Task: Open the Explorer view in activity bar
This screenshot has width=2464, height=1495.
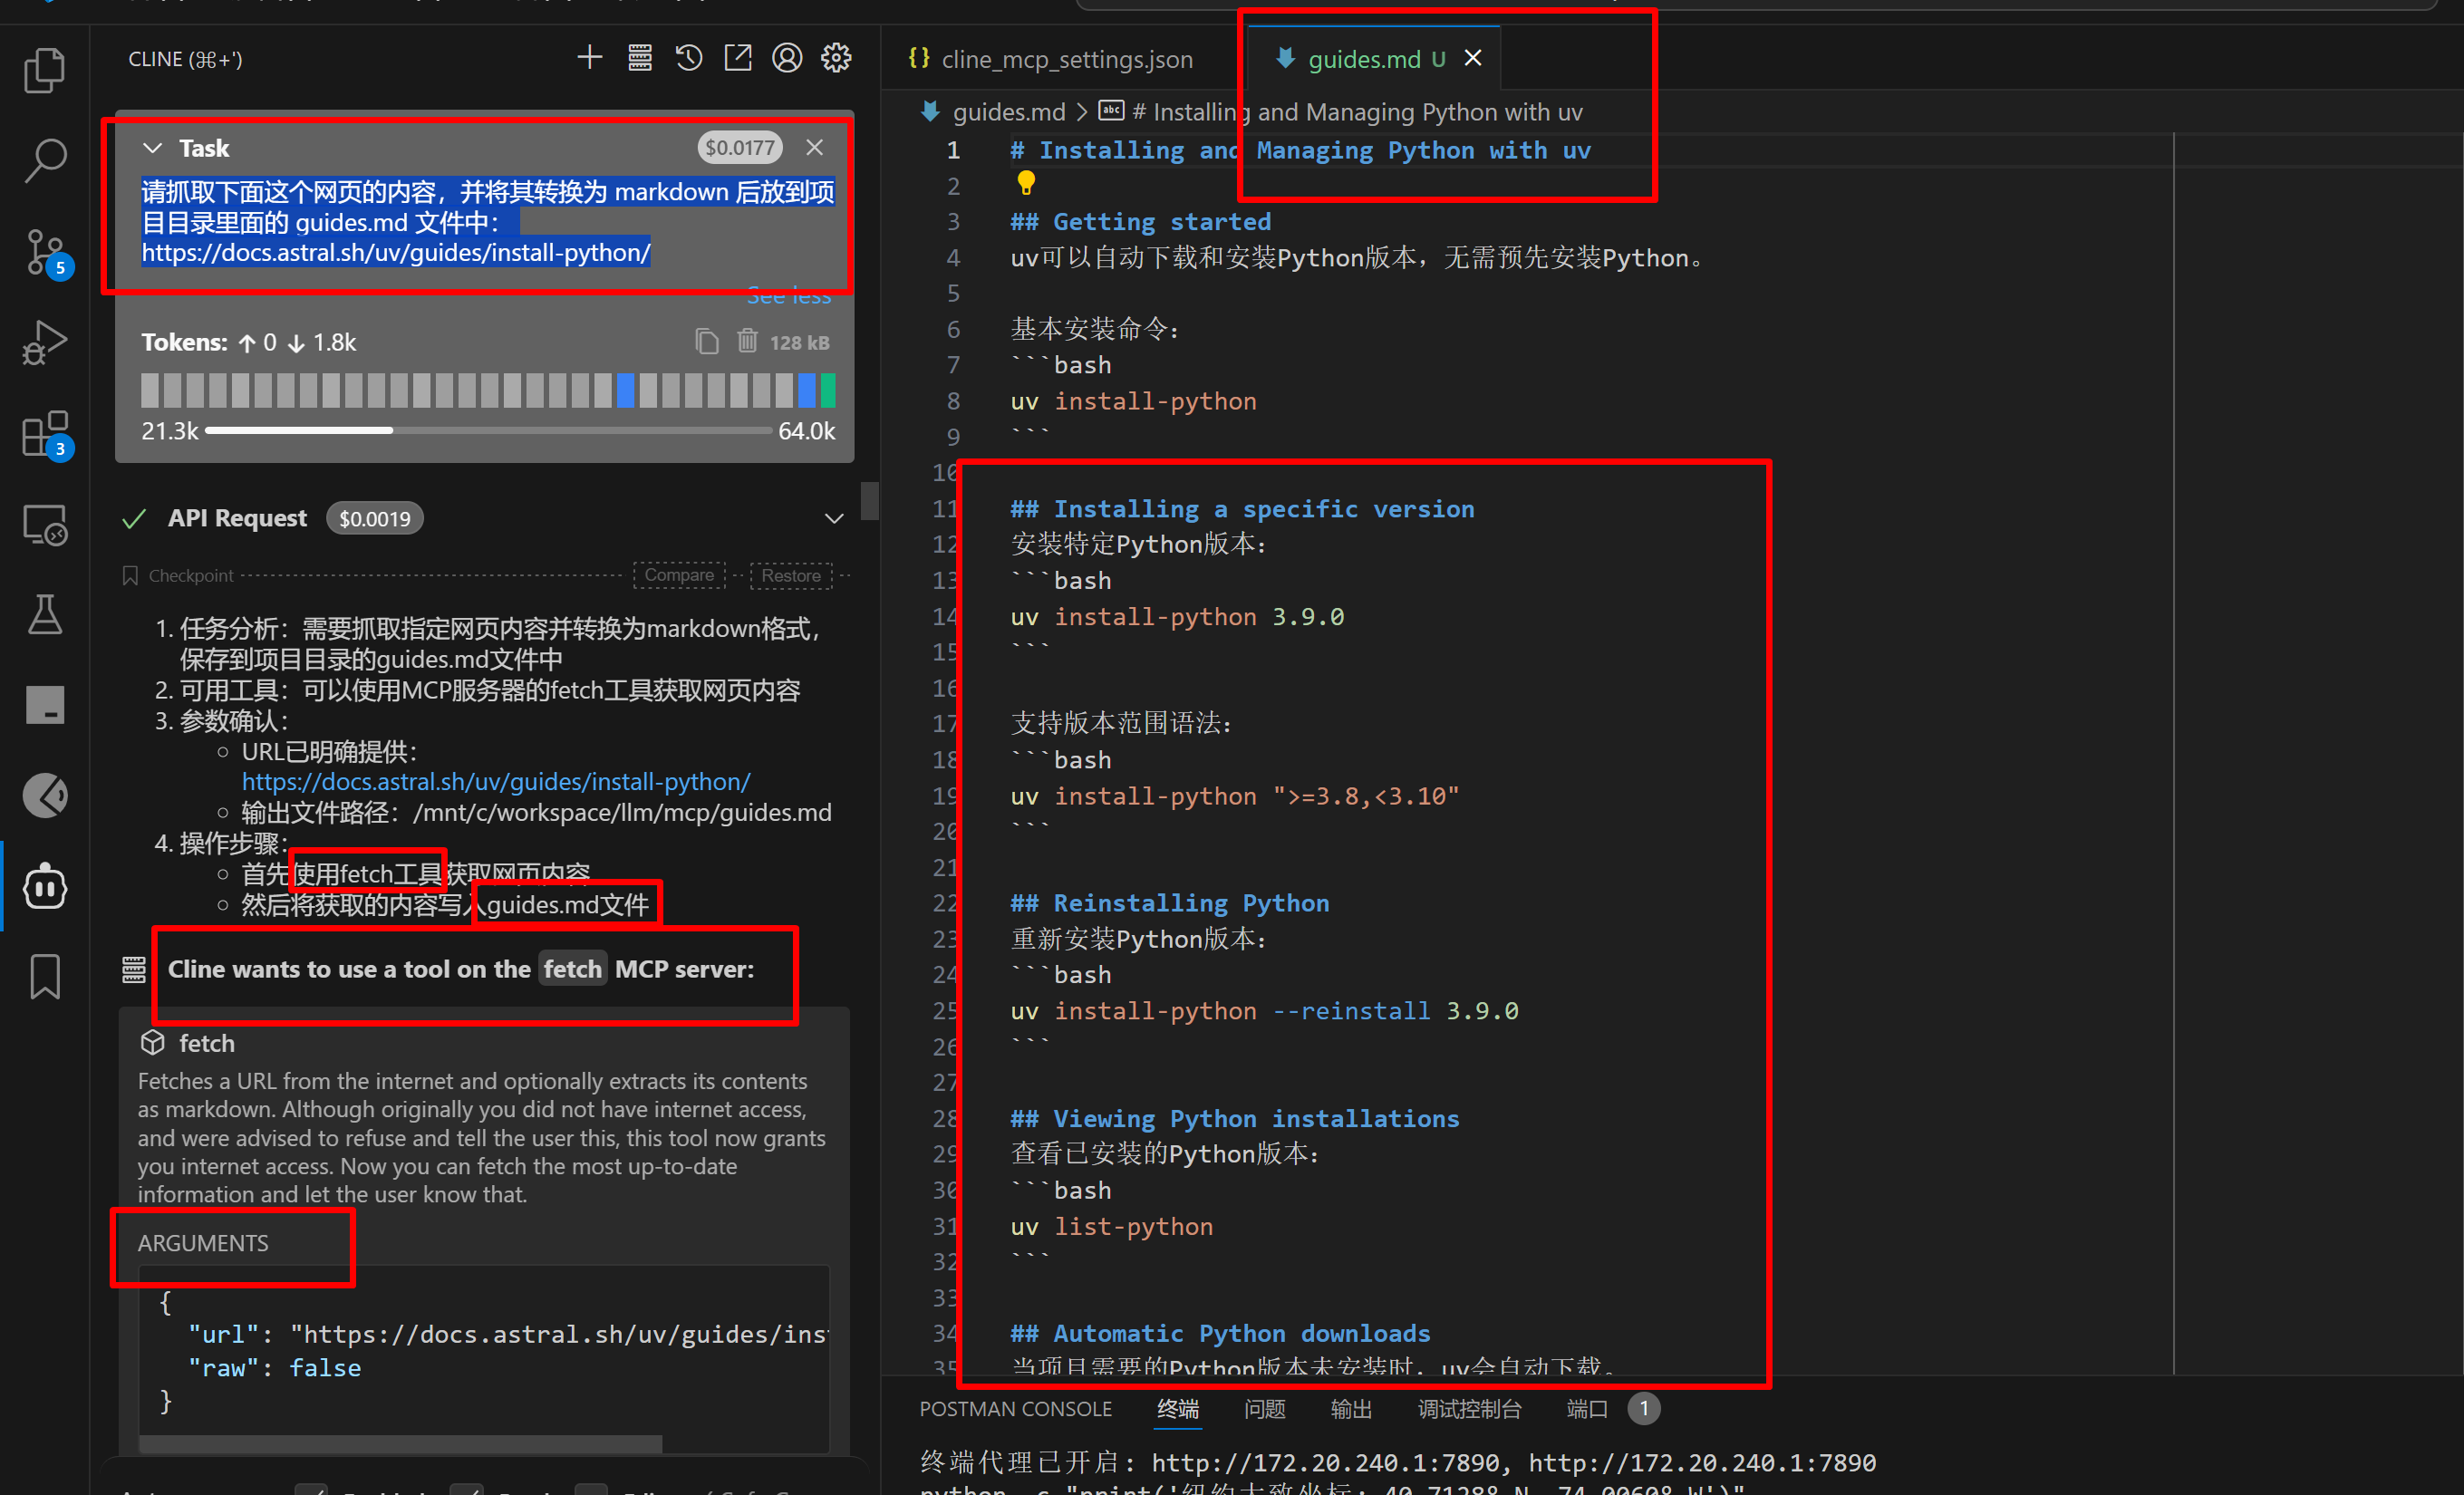Action: (x=44, y=70)
